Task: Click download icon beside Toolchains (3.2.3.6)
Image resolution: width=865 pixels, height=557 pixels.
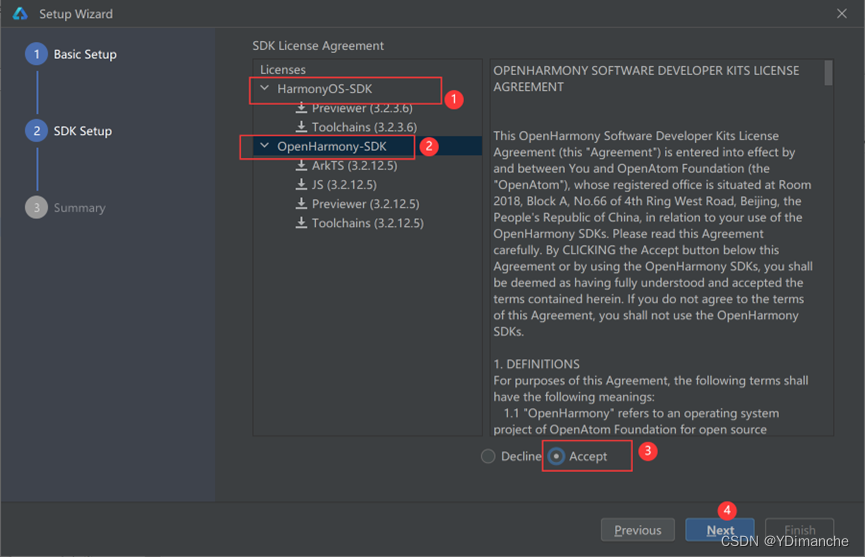Action: [301, 127]
